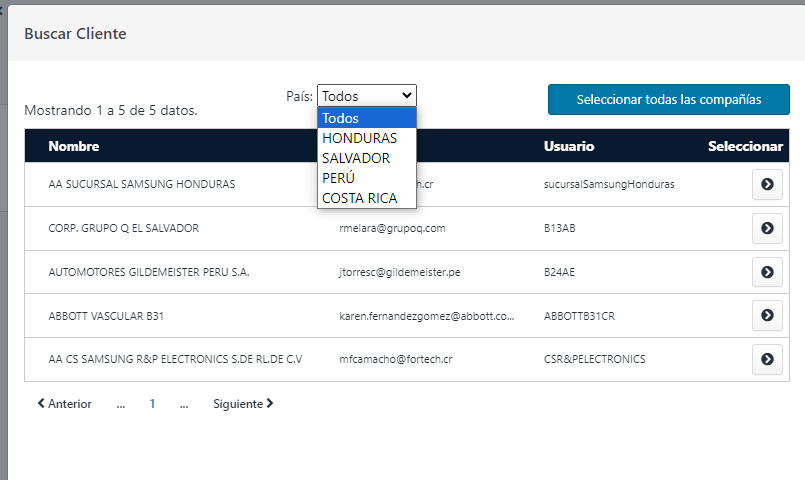Click email rmelara@grupoq.com cell

[x=392, y=228]
